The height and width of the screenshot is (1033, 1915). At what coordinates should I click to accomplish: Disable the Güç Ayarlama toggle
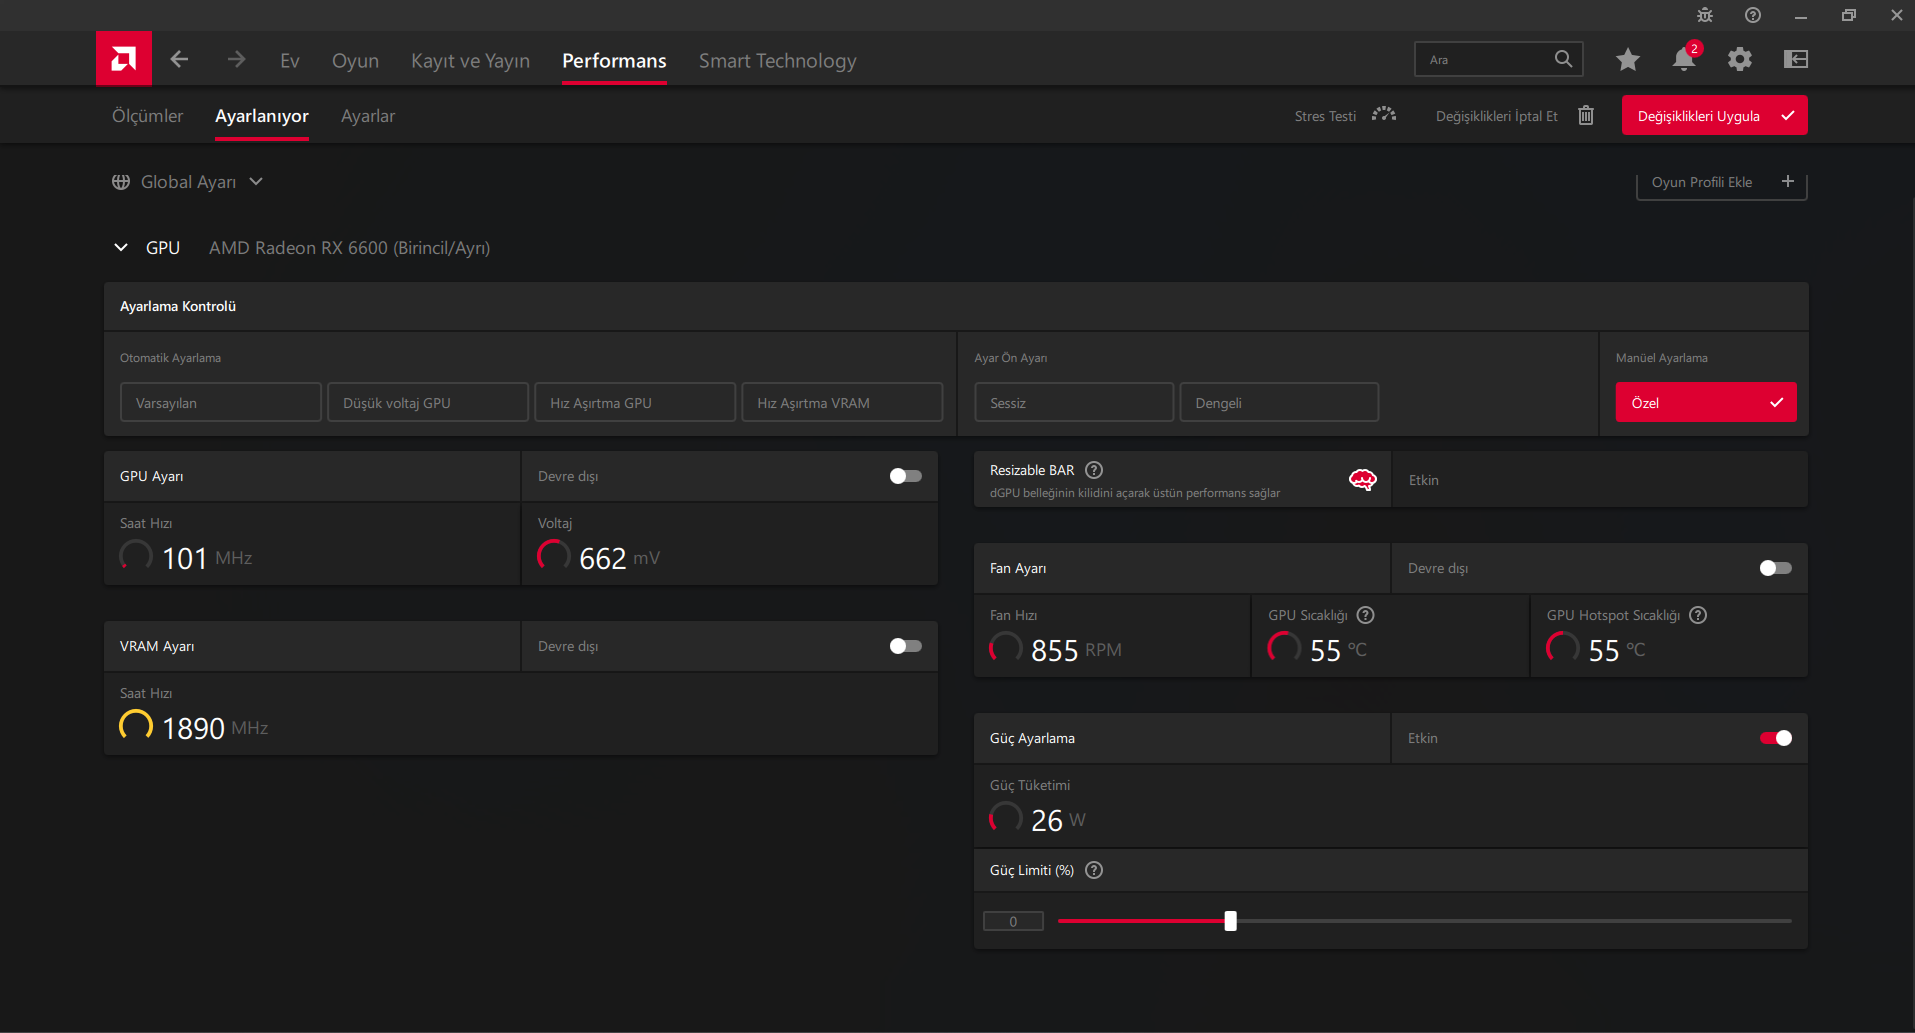[x=1776, y=738]
